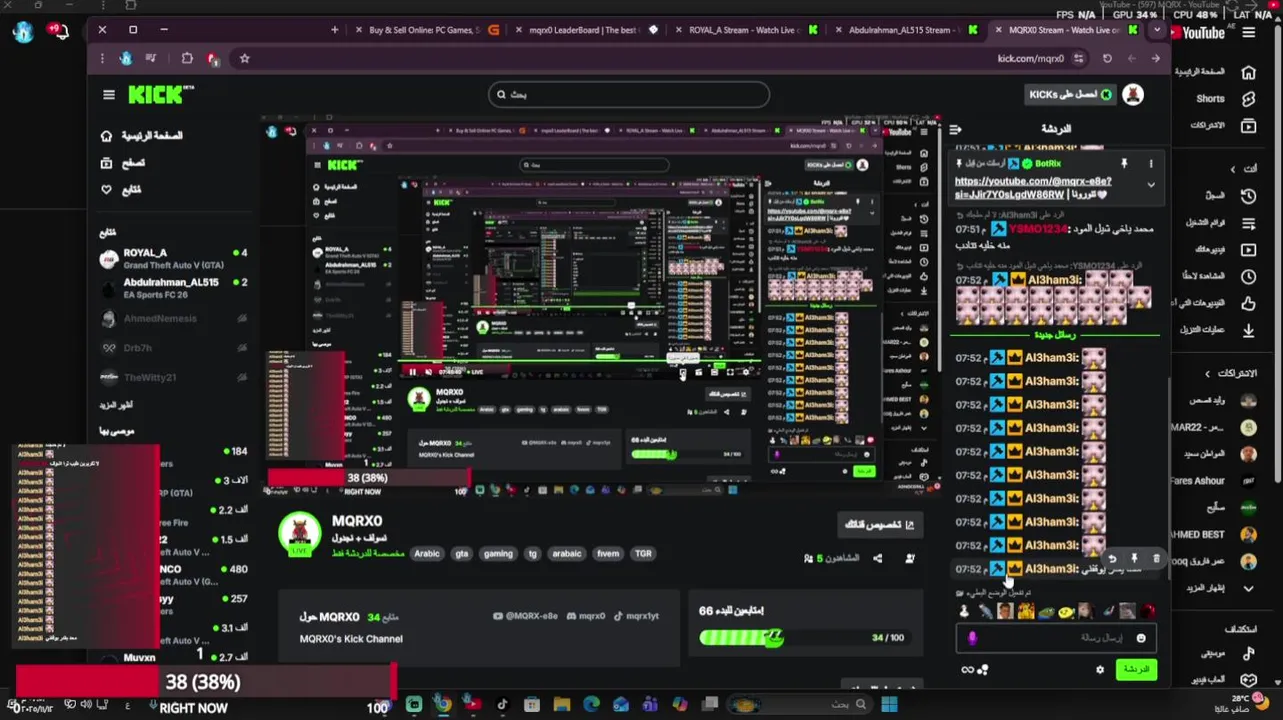Open more options on the pinned message

(1151, 163)
